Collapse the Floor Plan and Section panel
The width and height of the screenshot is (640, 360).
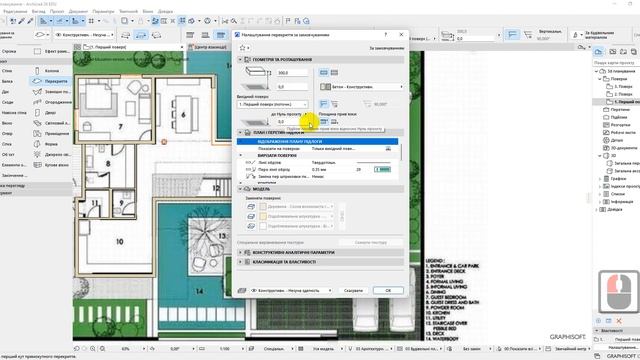pos(240,133)
